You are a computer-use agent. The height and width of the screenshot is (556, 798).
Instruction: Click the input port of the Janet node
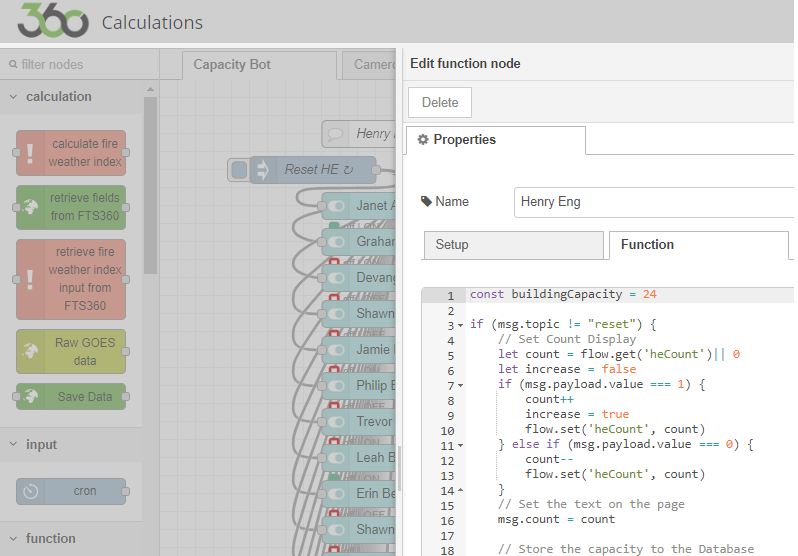[321, 206]
